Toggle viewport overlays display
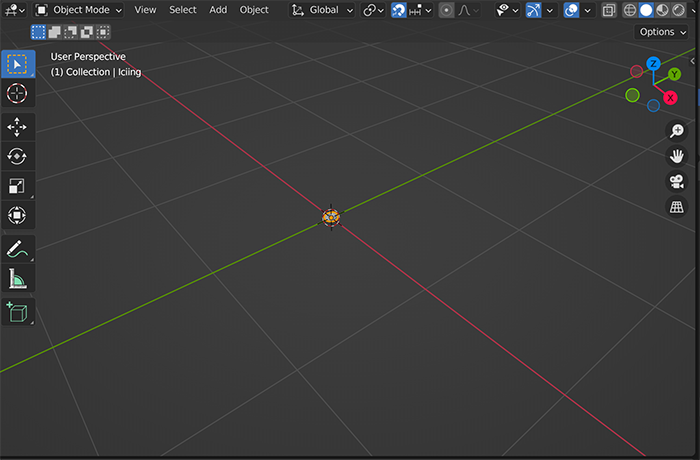 pos(571,10)
